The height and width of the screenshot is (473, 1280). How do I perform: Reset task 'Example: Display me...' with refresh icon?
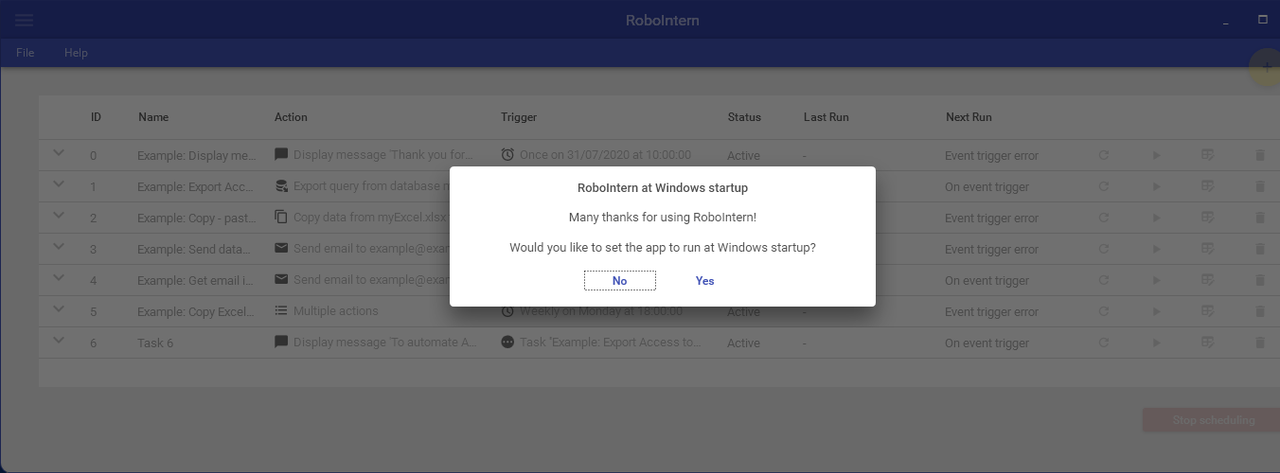coord(1103,155)
